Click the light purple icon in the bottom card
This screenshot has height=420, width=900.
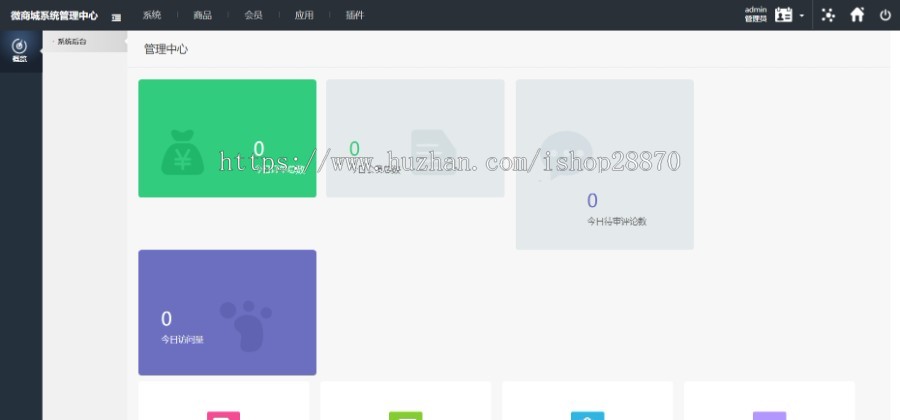[769, 416]
